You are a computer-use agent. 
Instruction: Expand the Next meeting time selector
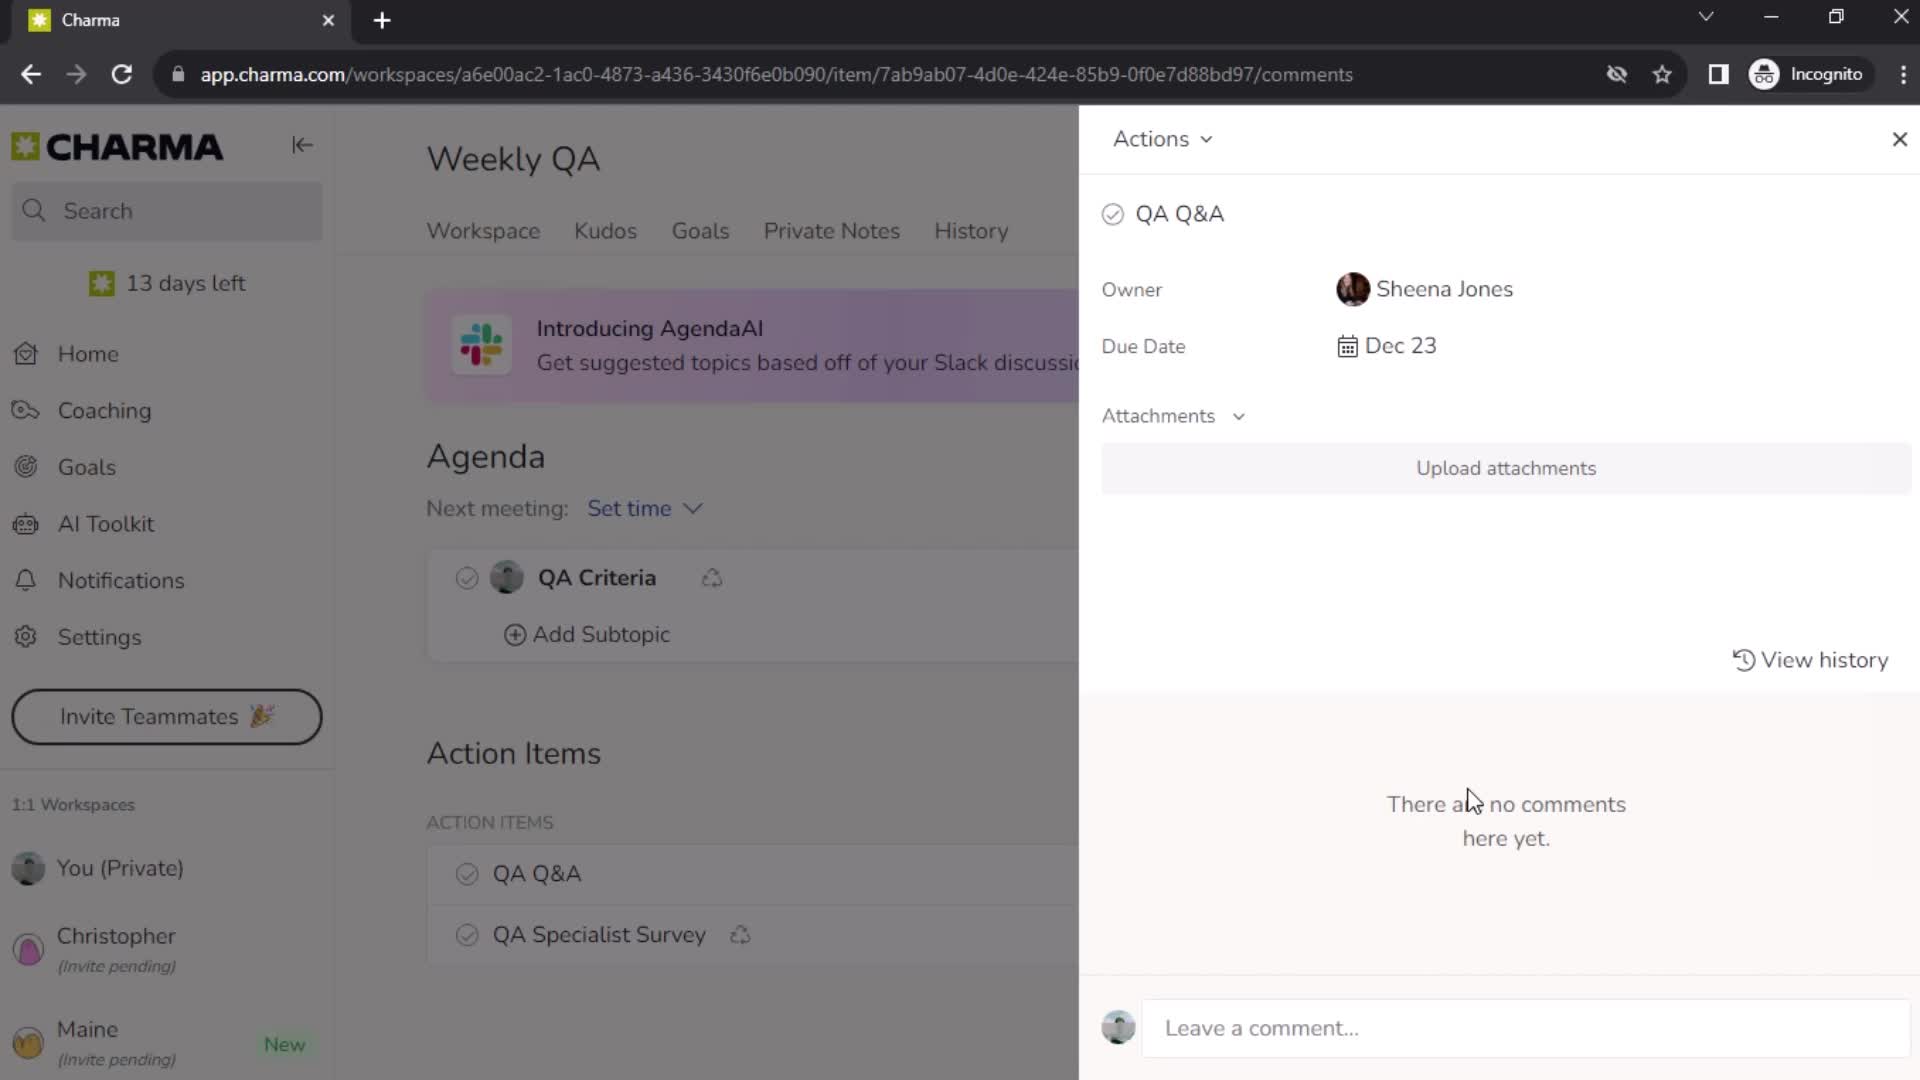[x=645, y=508]
